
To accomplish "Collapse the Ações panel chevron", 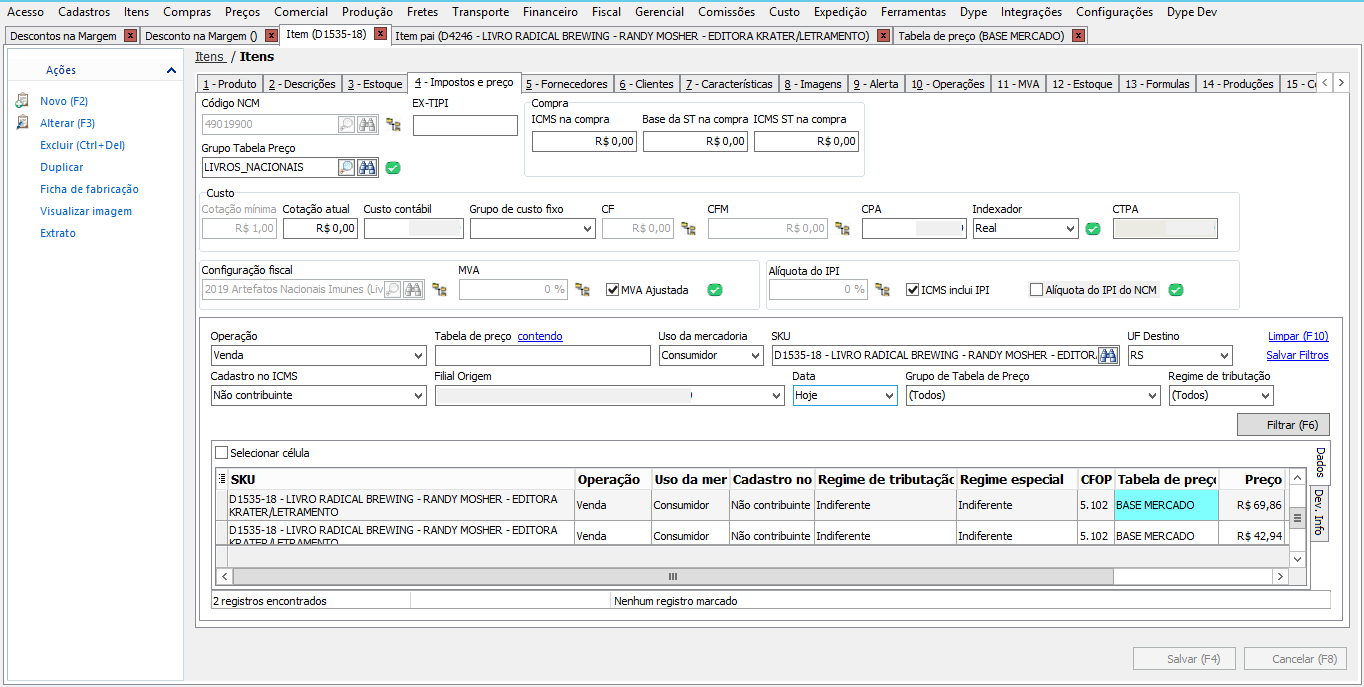I will coord(172,70).
